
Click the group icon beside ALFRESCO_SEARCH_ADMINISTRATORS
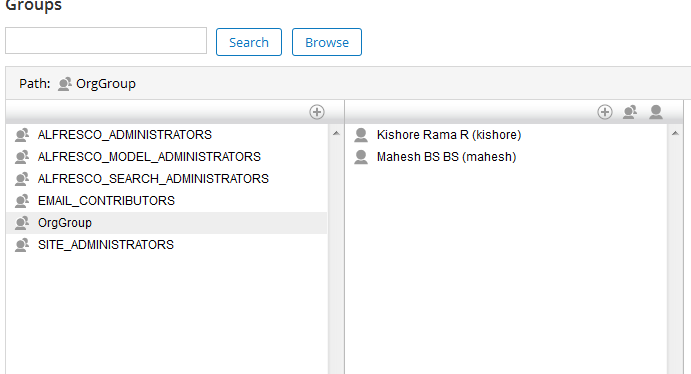coord(22,179)
